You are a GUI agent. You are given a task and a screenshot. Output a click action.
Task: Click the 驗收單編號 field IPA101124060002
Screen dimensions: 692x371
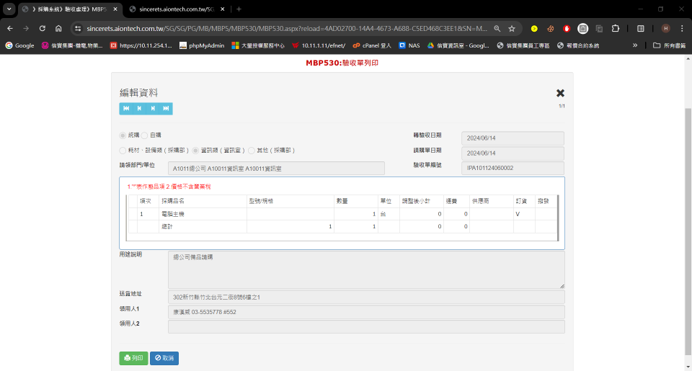click(512, 168)
